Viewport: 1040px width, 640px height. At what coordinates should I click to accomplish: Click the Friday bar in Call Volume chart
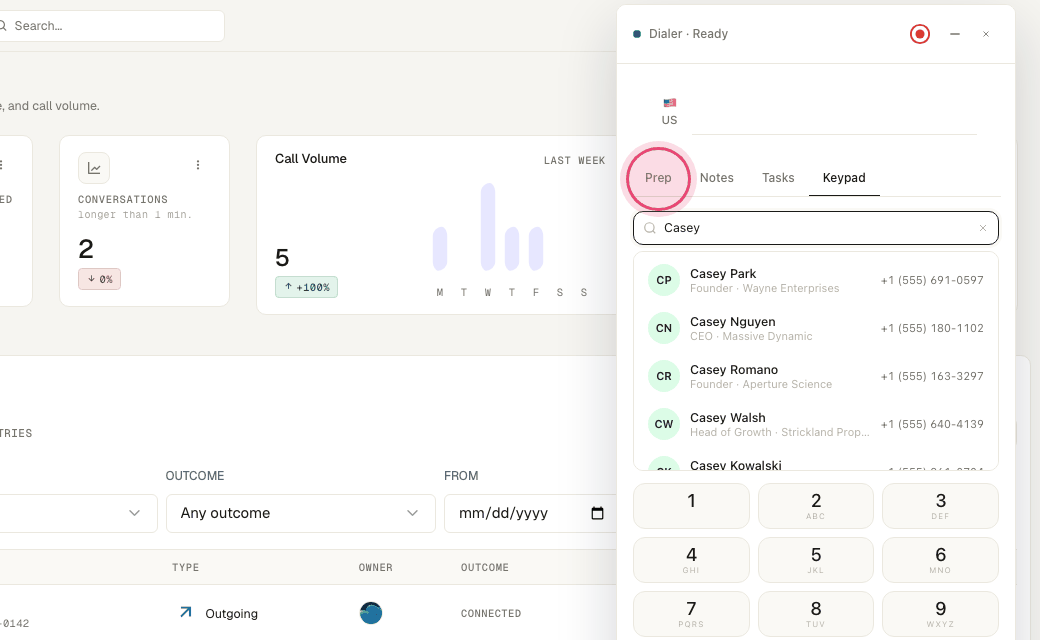point(536,249)
